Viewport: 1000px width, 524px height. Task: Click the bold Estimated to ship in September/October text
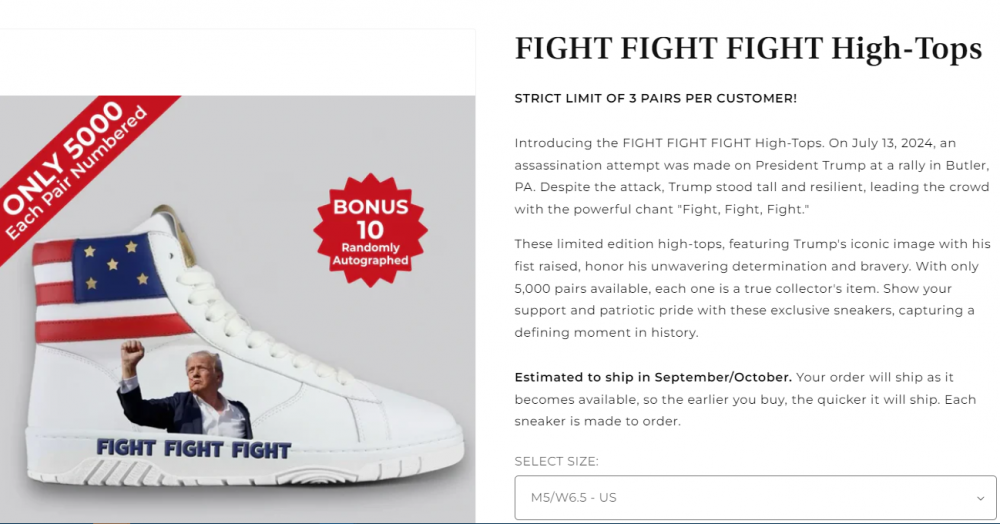pyautogui.click(x=653, y=377)
